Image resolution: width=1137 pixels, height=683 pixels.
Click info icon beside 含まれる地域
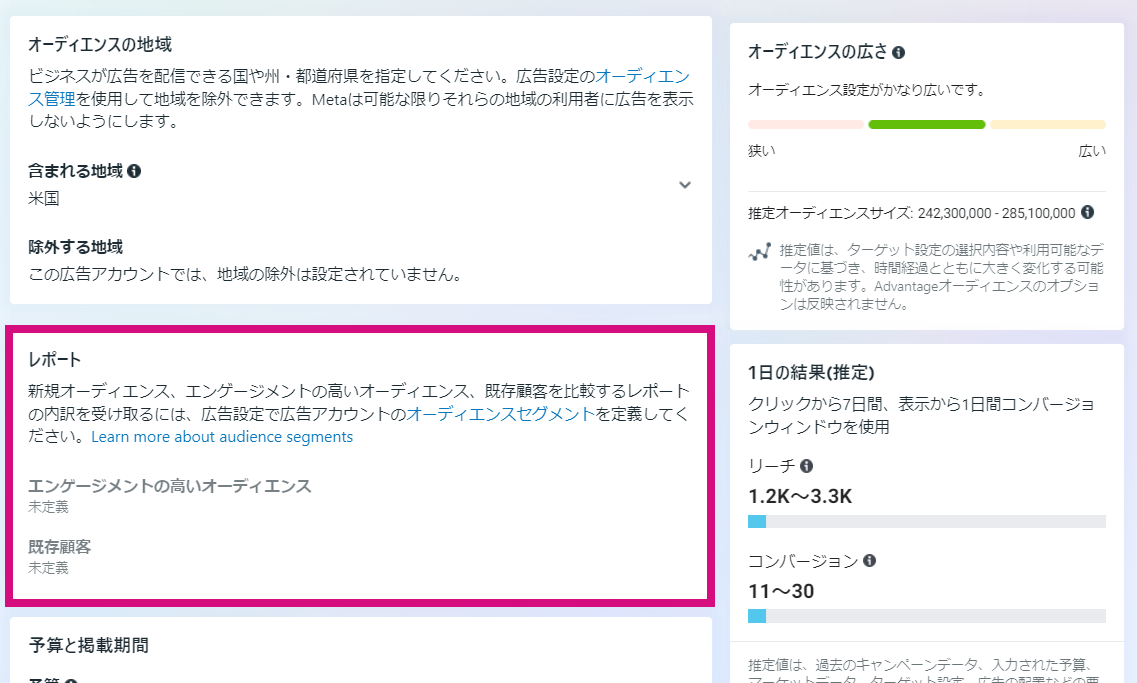pos(134,171)
